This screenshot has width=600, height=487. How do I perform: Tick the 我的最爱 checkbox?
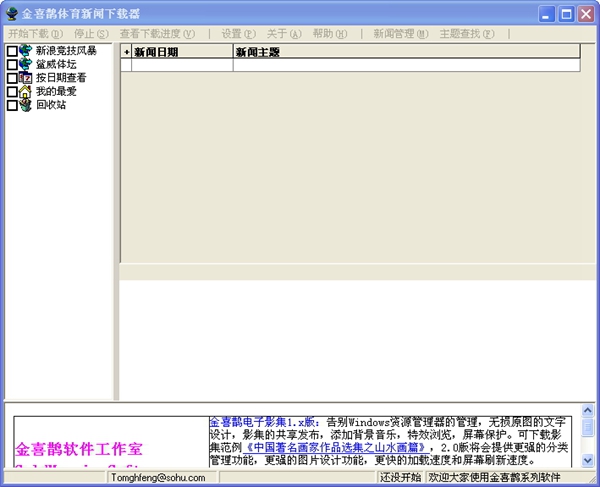tap(12, 92)
